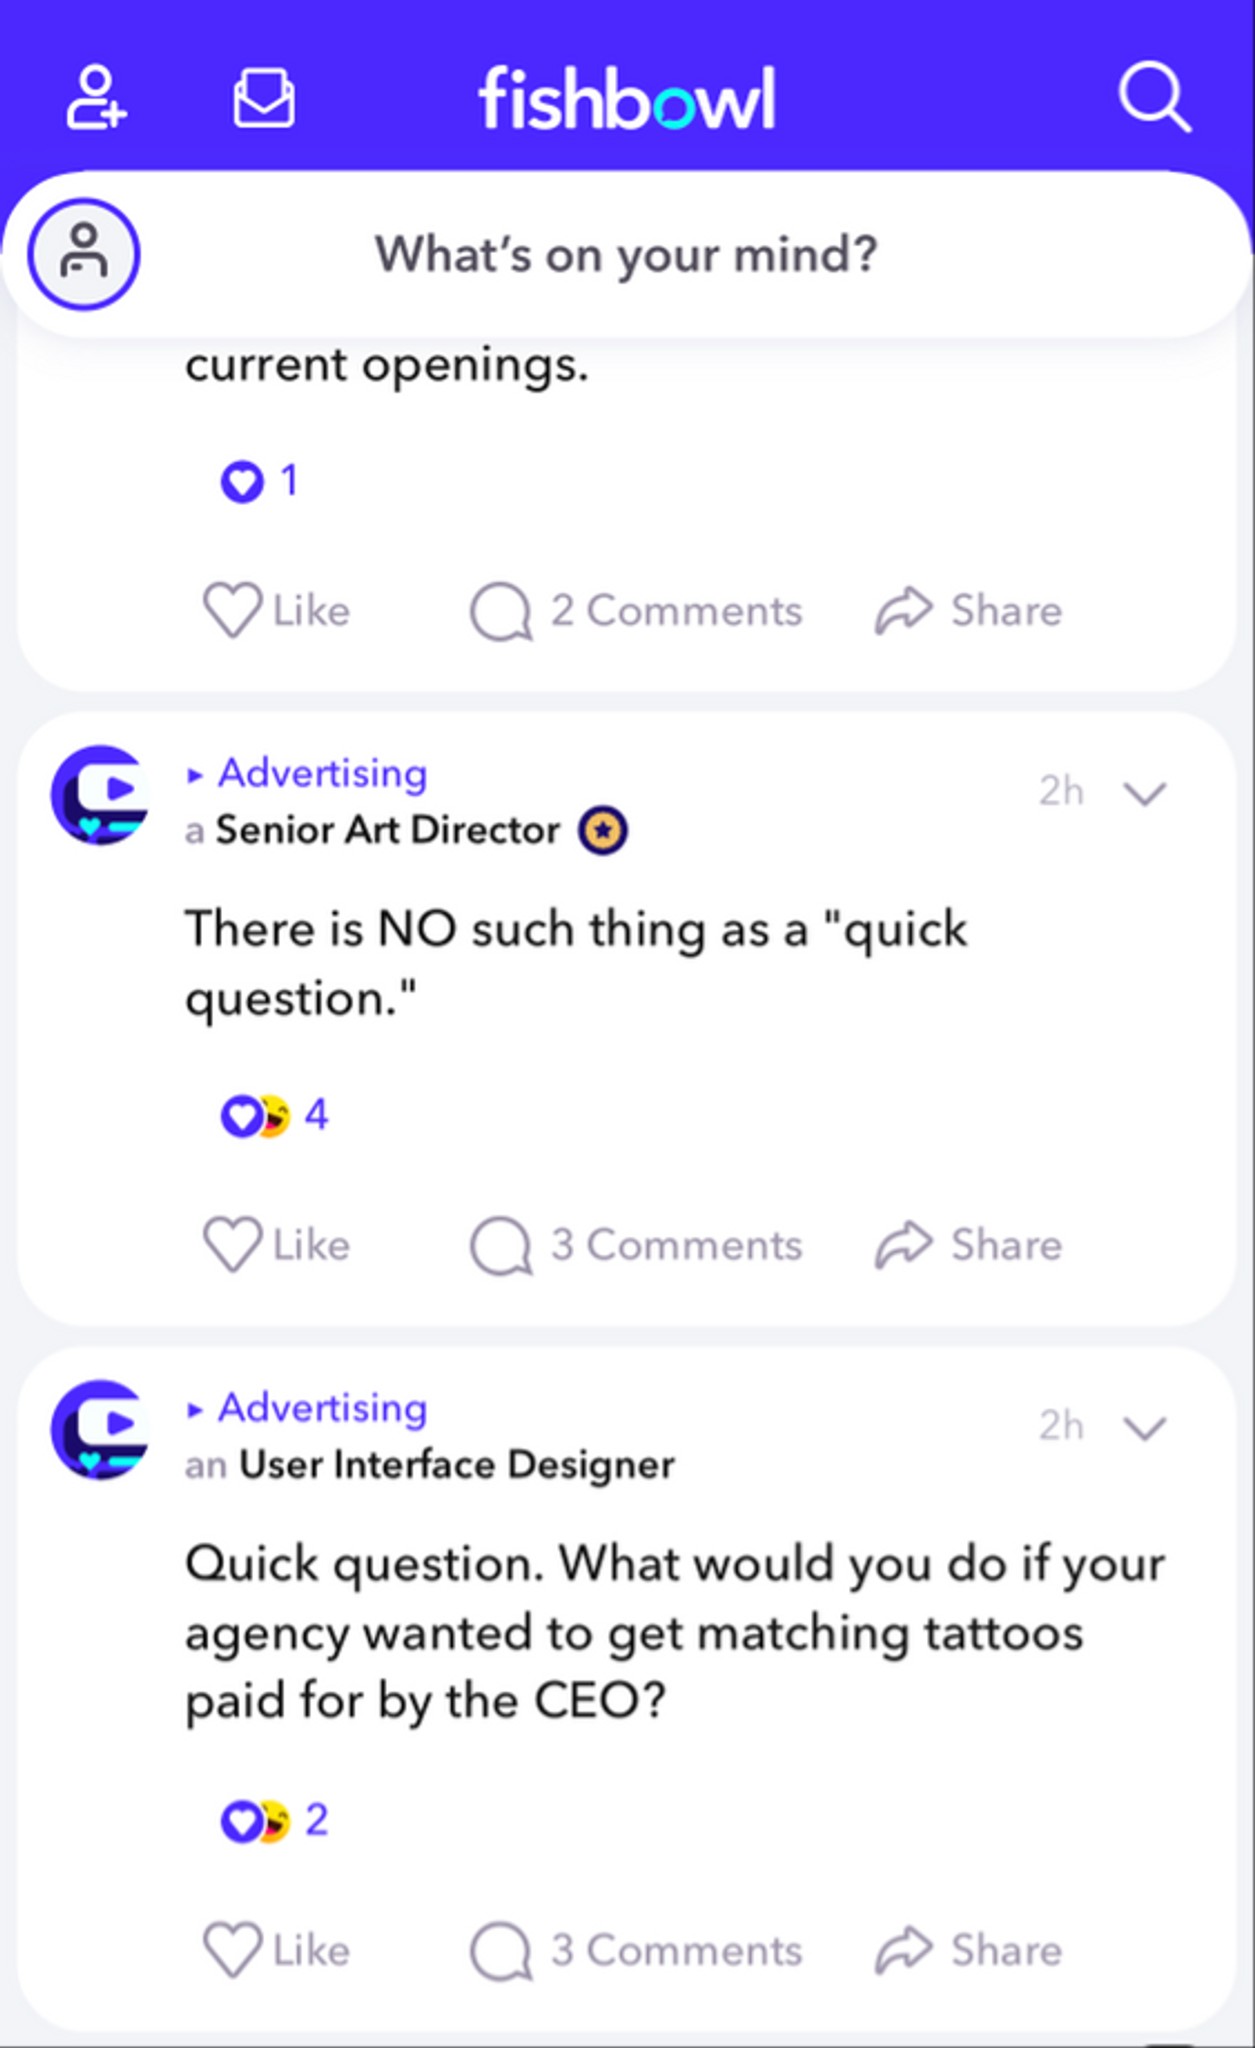Click the Advertising bowl avatar on User Interface Designer post
The image size is (1255, 2048).
click(x=100, y=1430)
